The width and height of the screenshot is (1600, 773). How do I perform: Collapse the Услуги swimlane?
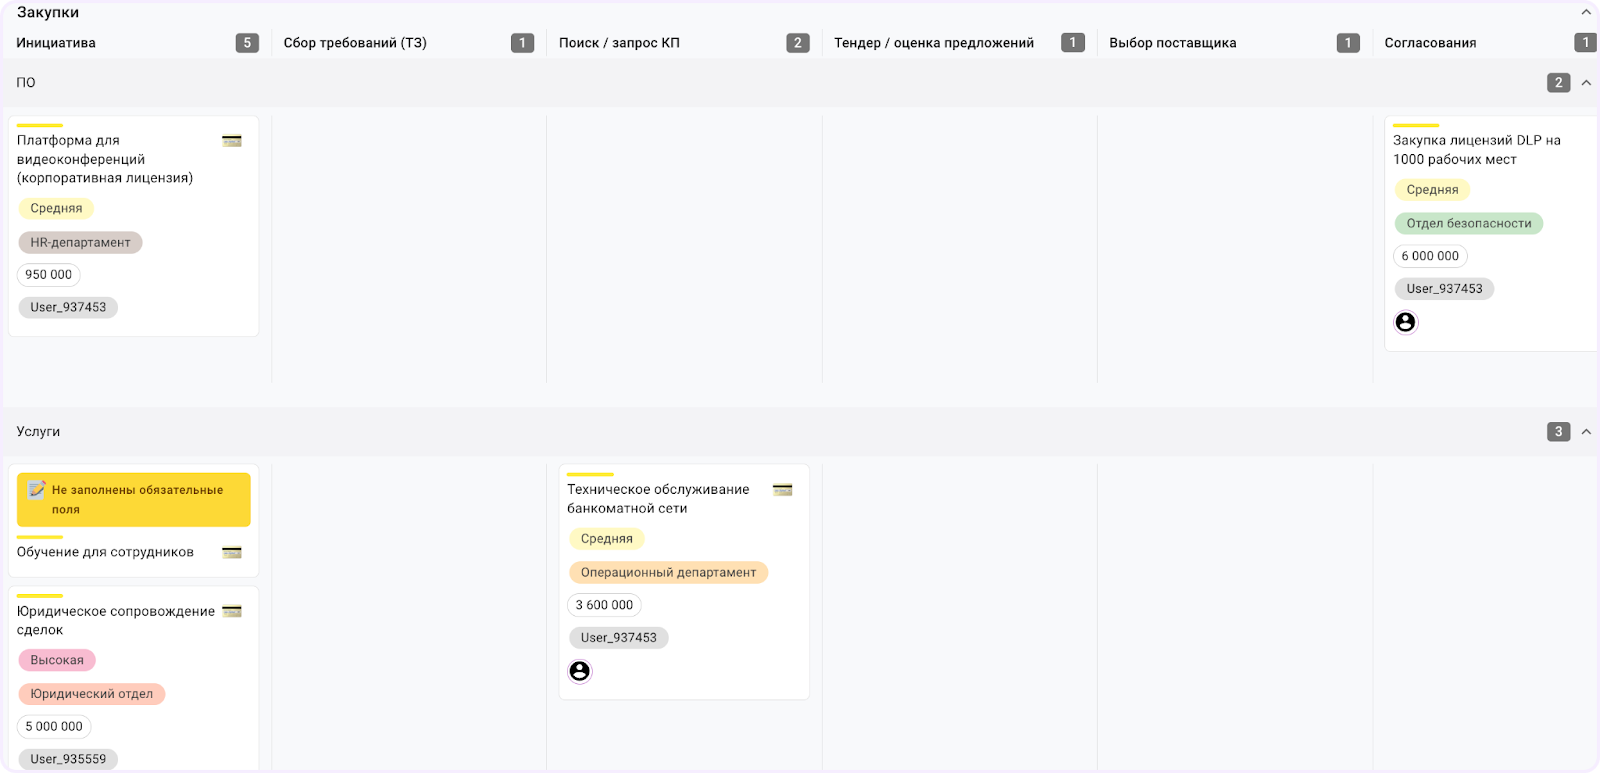click(x=1586, y=432)
